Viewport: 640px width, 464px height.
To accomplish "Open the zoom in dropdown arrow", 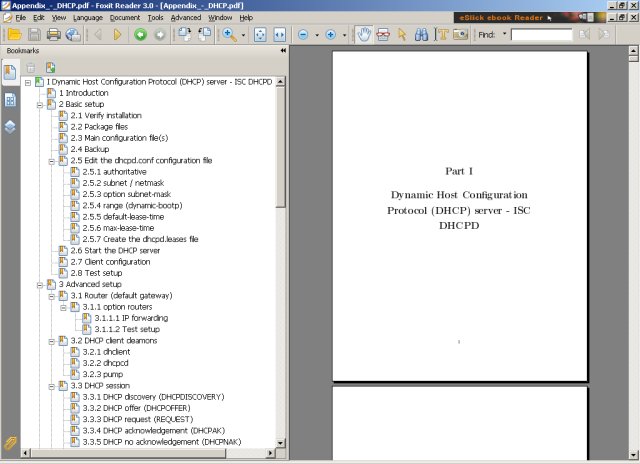I will coord(344,35).
